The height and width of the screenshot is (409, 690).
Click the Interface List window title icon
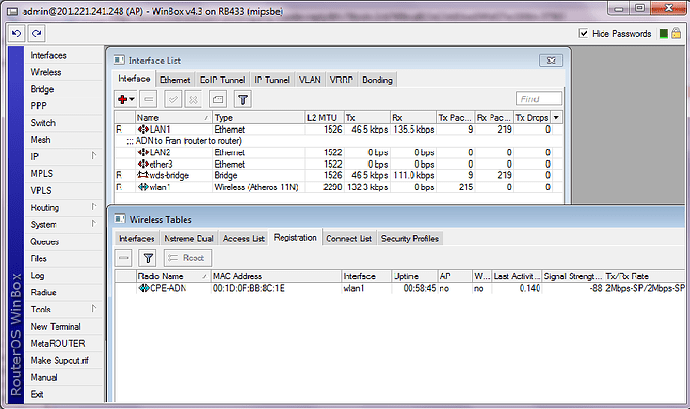[119, 60]
